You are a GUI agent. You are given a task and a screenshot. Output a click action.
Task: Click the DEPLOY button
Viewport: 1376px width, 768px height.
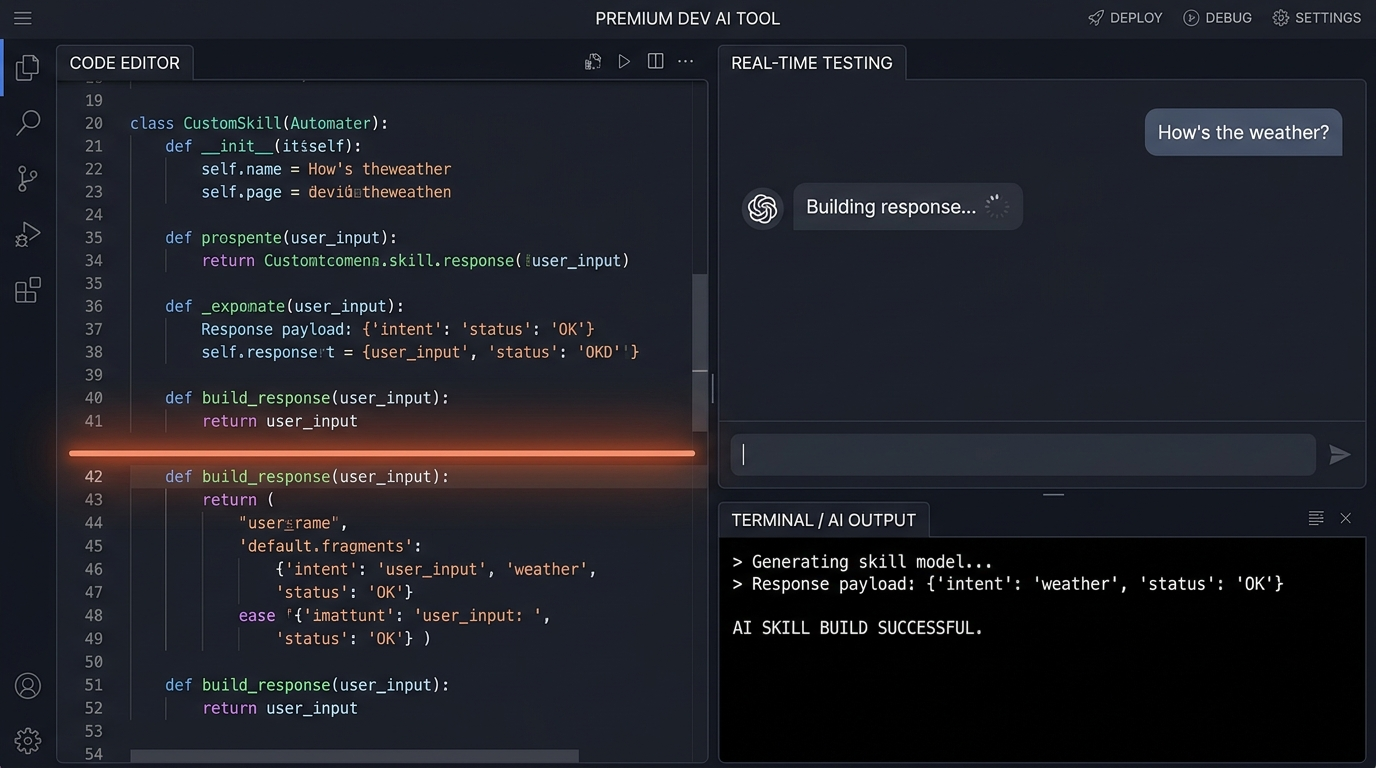pos(1125,18)
